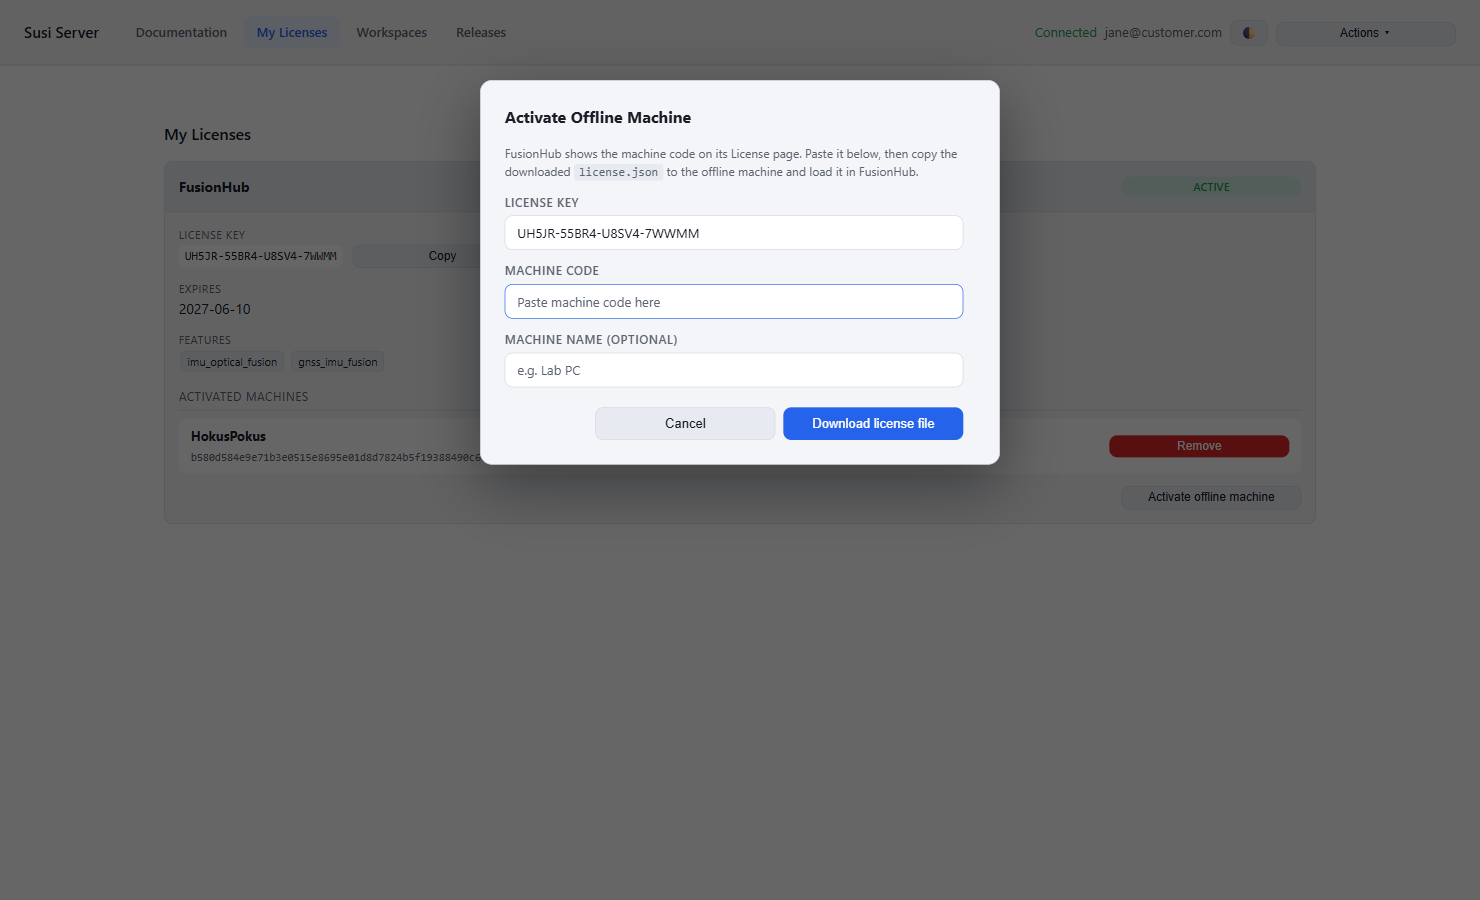Image resolution: width=1480 pixels, height=900 pixels.
Task: Click Activate offline machine button
Action: pyautogui.click(x=1211, y=497)
